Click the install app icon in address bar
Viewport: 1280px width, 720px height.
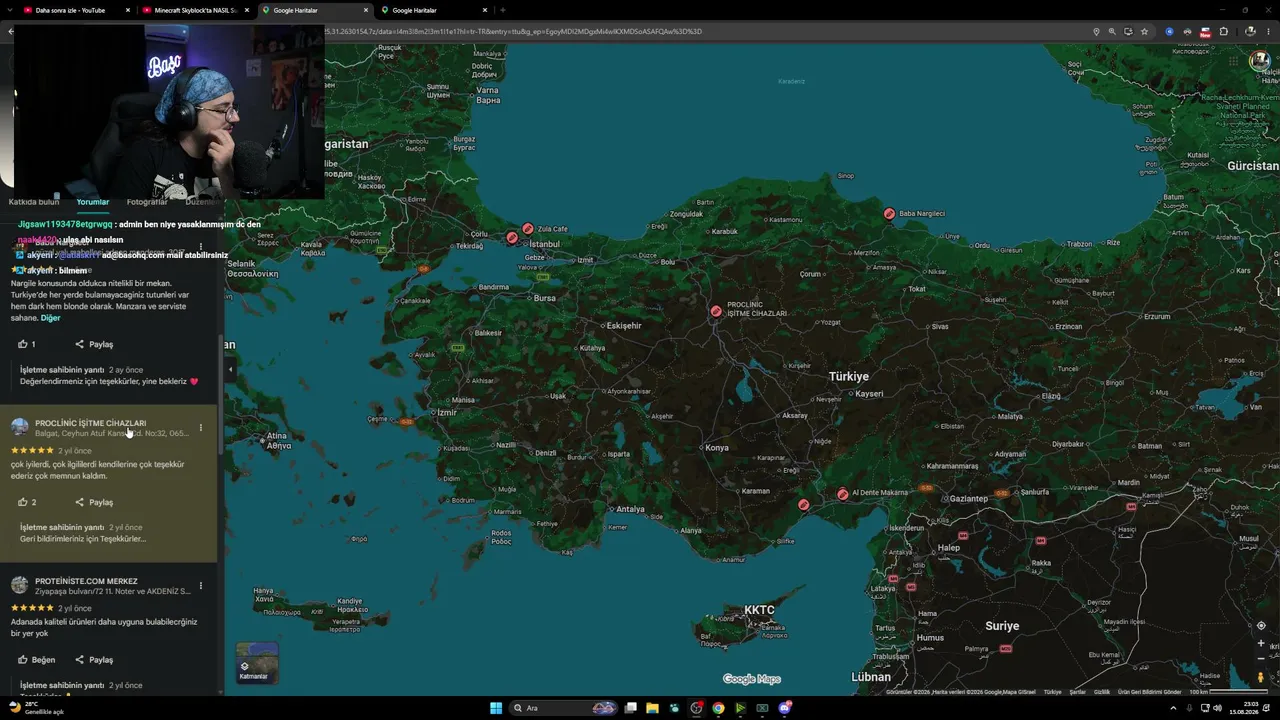[1128, 31]
